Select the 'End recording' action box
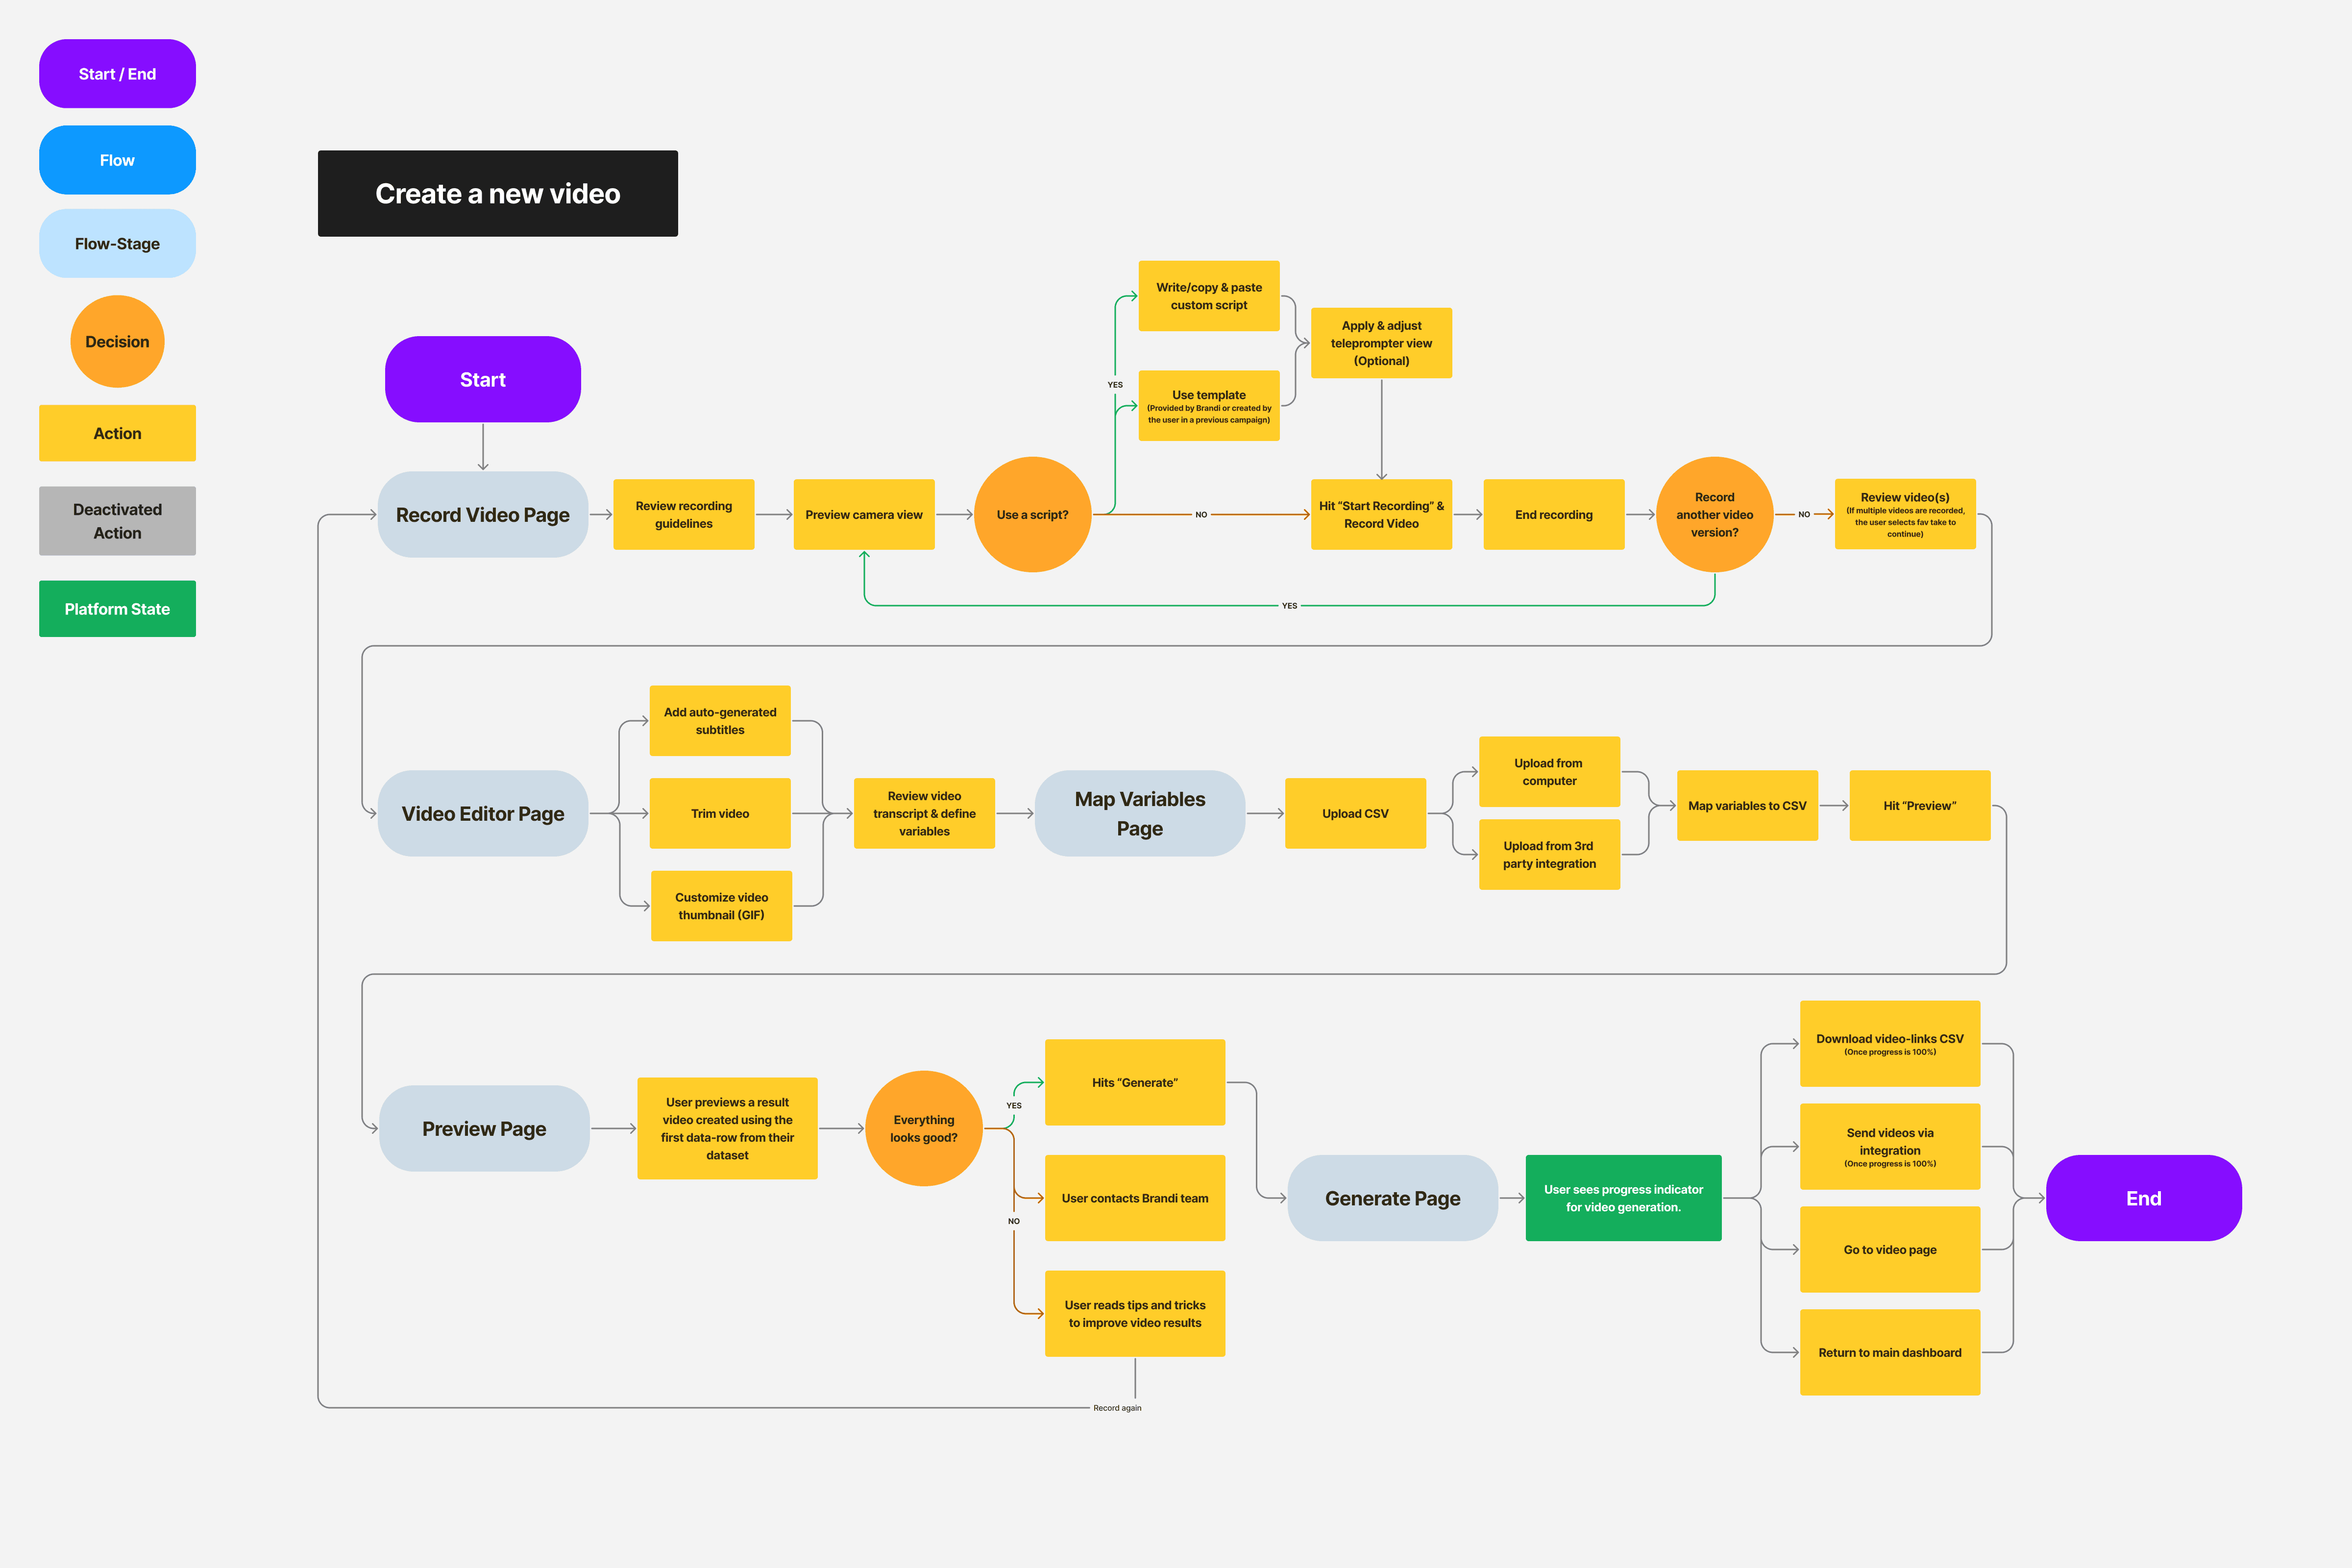Screen dimensions: 2352x1568 click(1554, 514)
